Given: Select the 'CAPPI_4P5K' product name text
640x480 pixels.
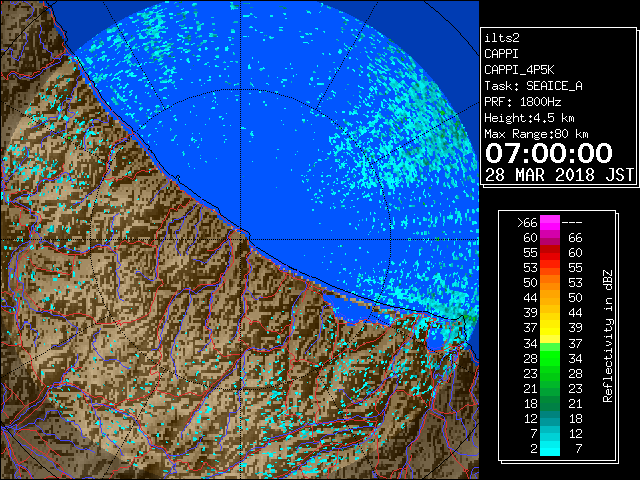Looking at the screenshot, I should [x=519, y=70].
